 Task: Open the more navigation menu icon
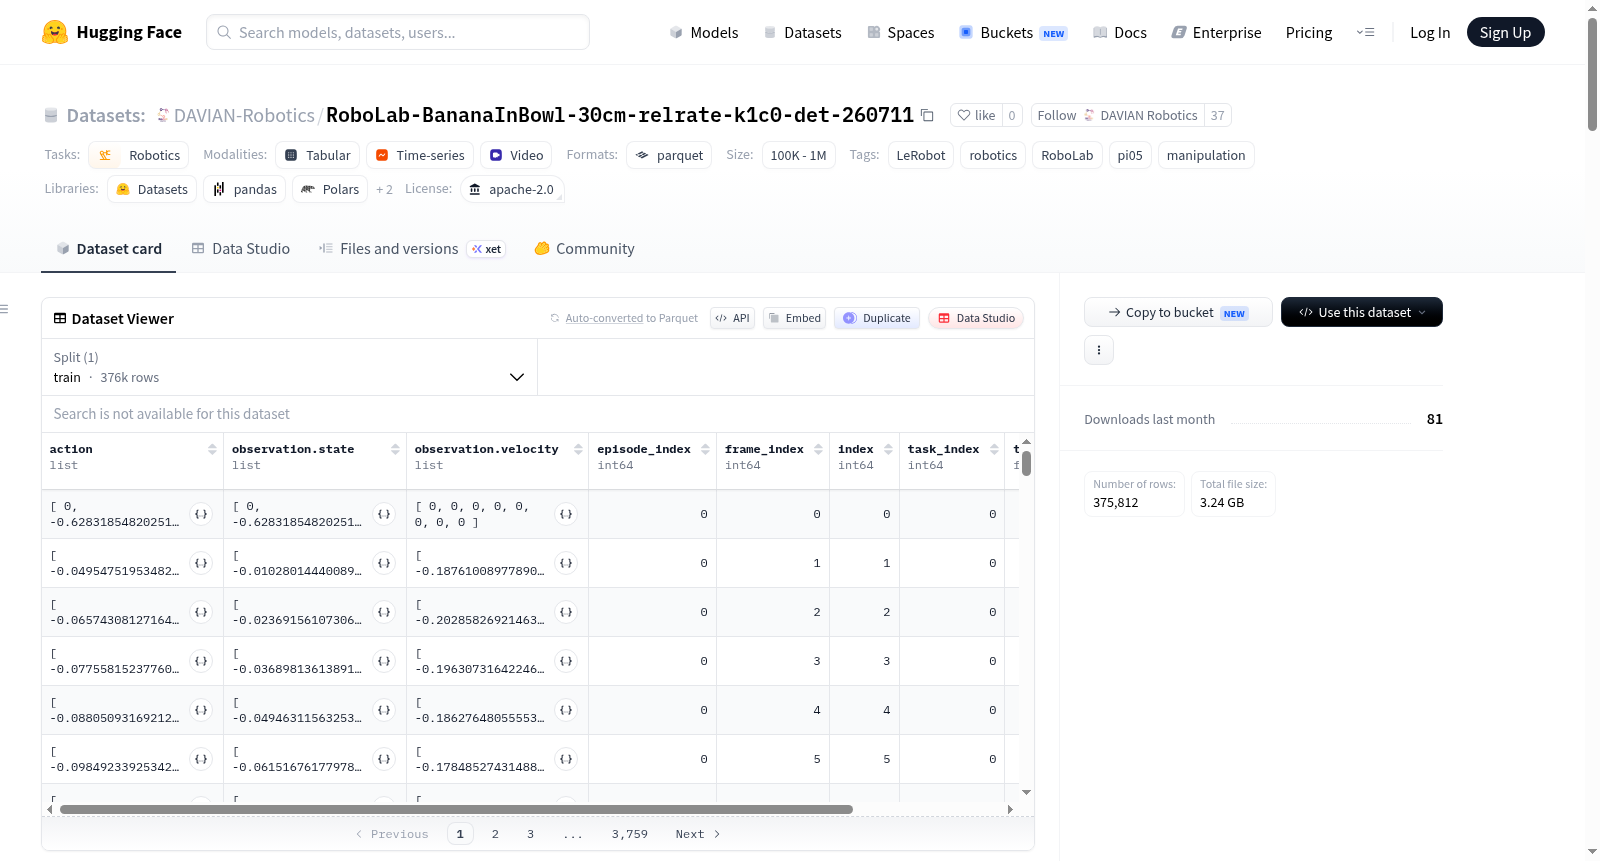(1365, 32)
